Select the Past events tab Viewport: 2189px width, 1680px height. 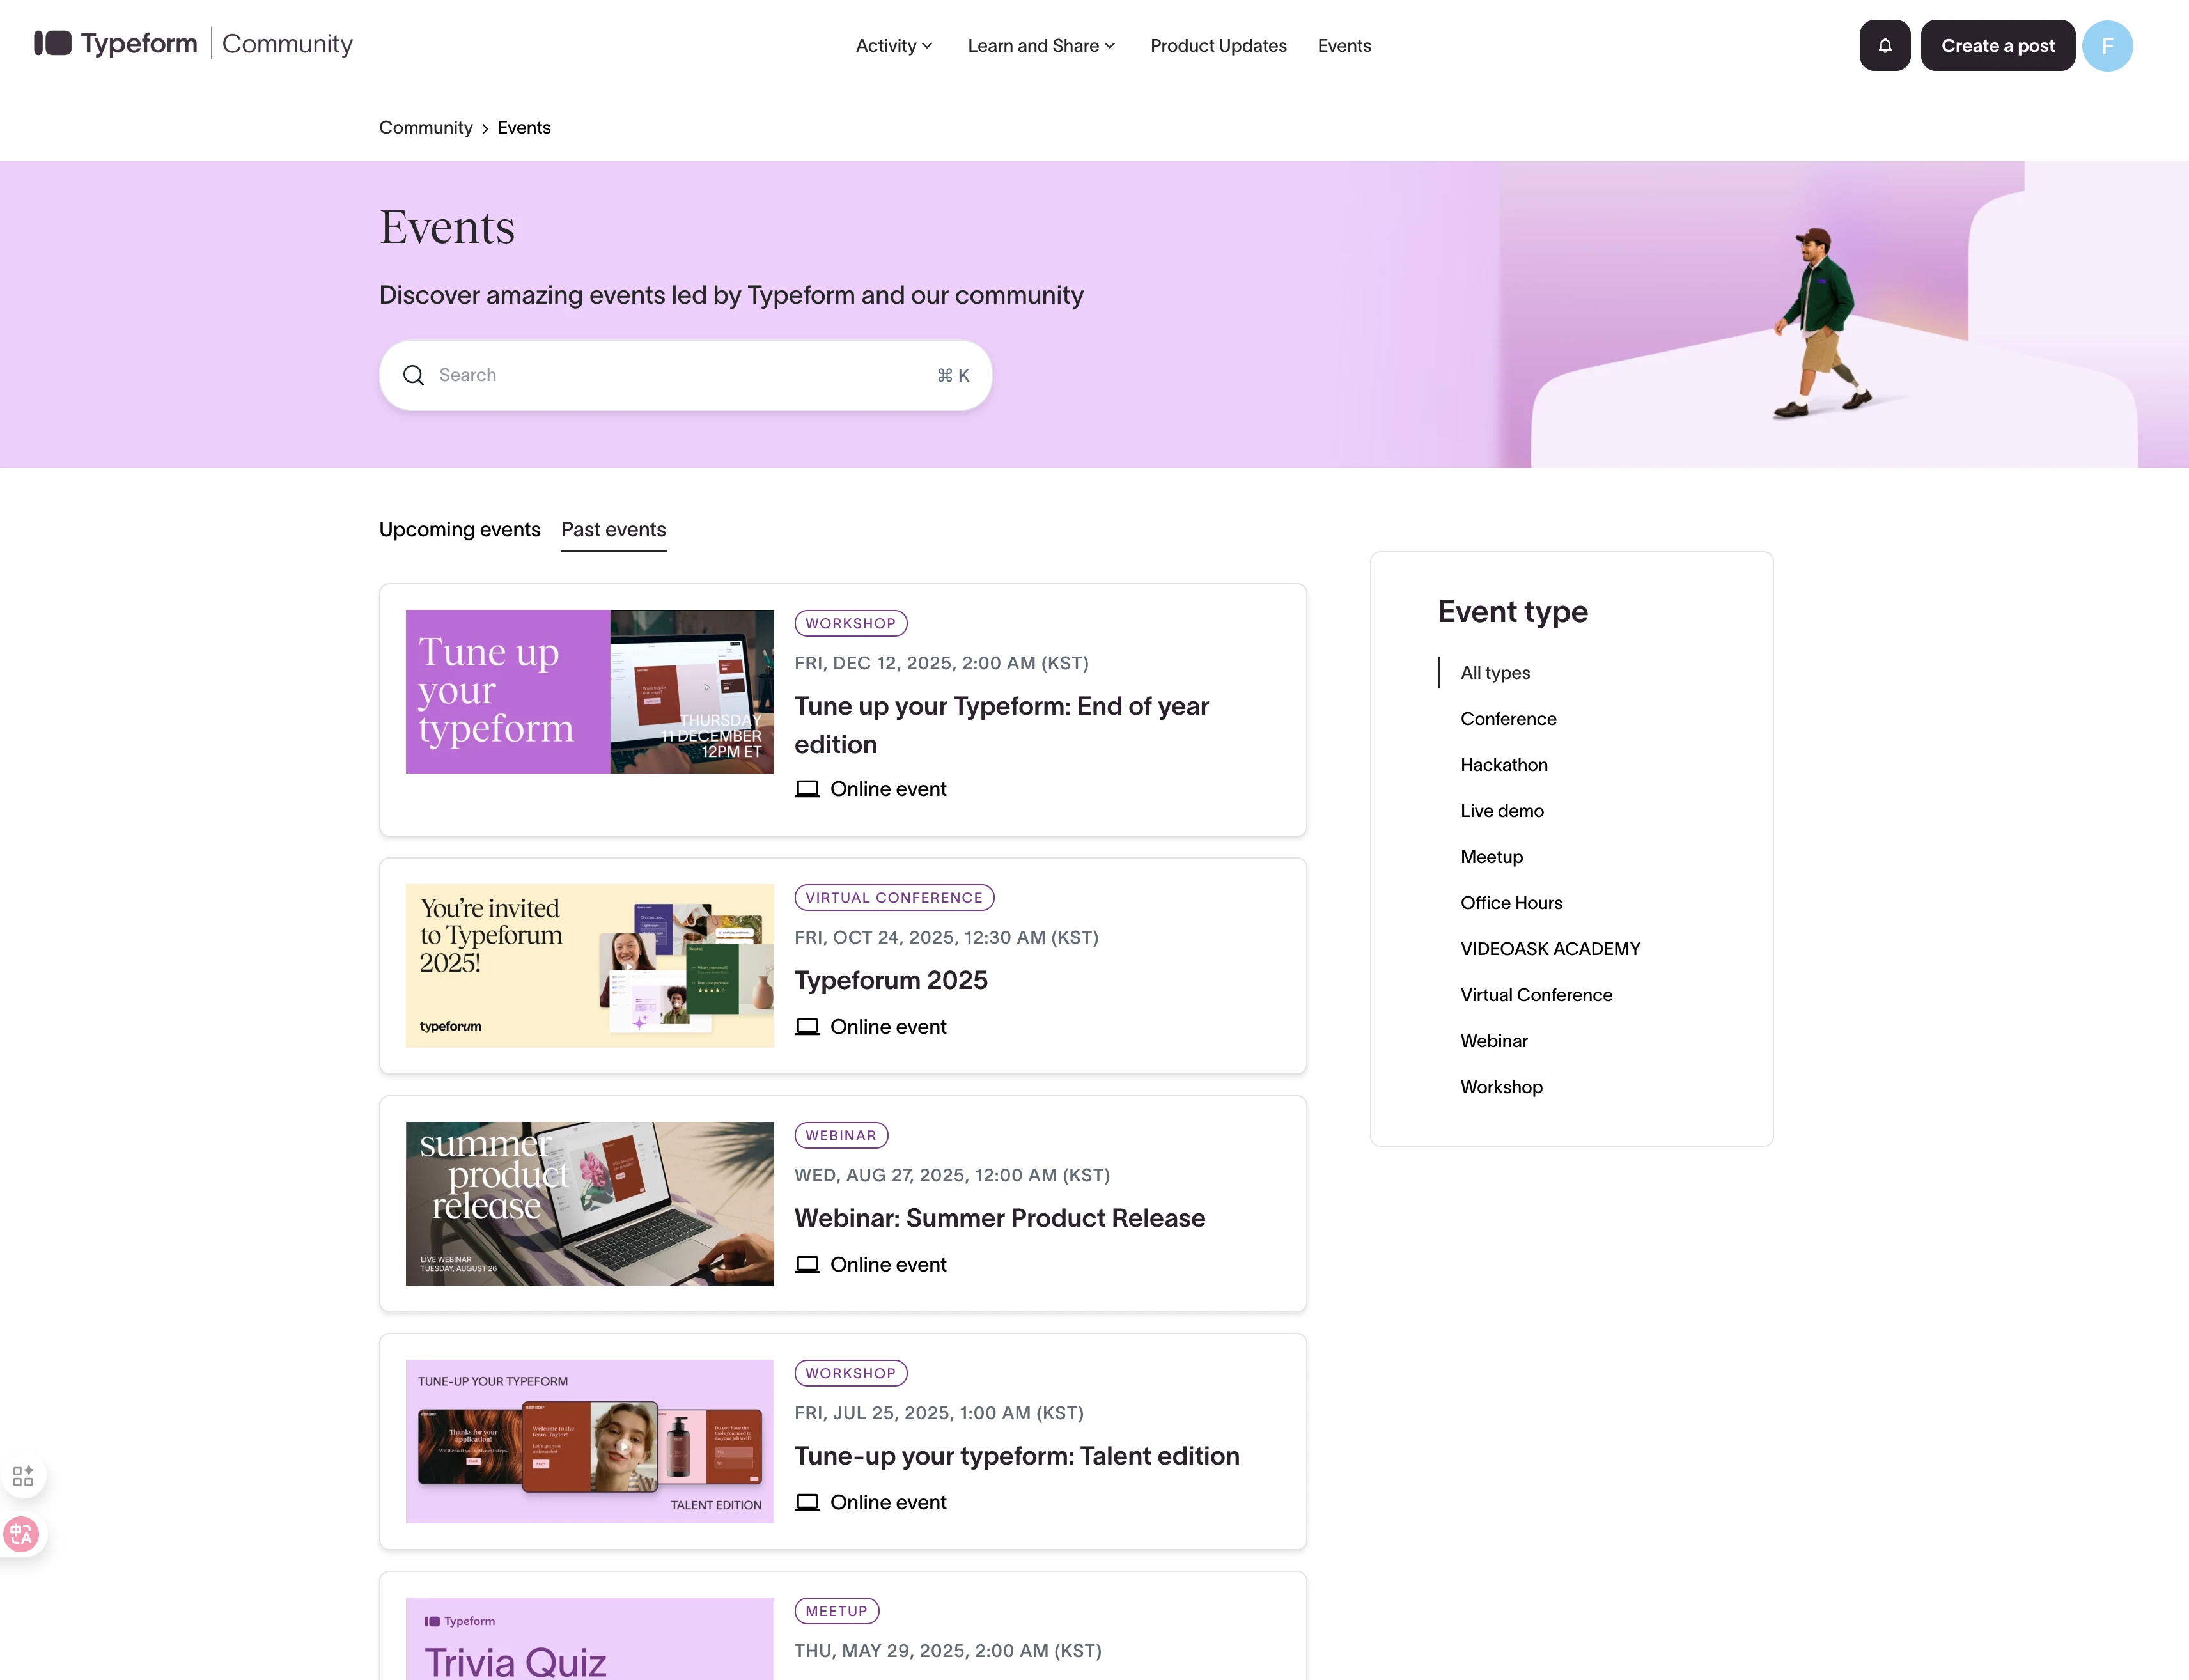point(613,529)
